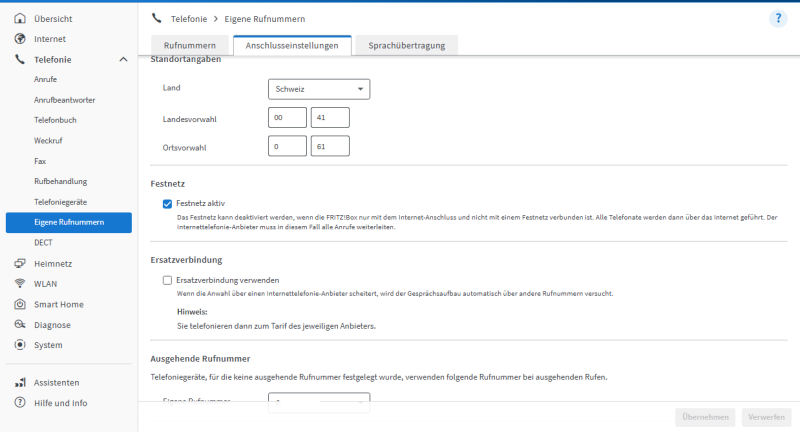Click the Ersatzverbindung verwenden label text
The image size is (800, 432).
[228, 280]
